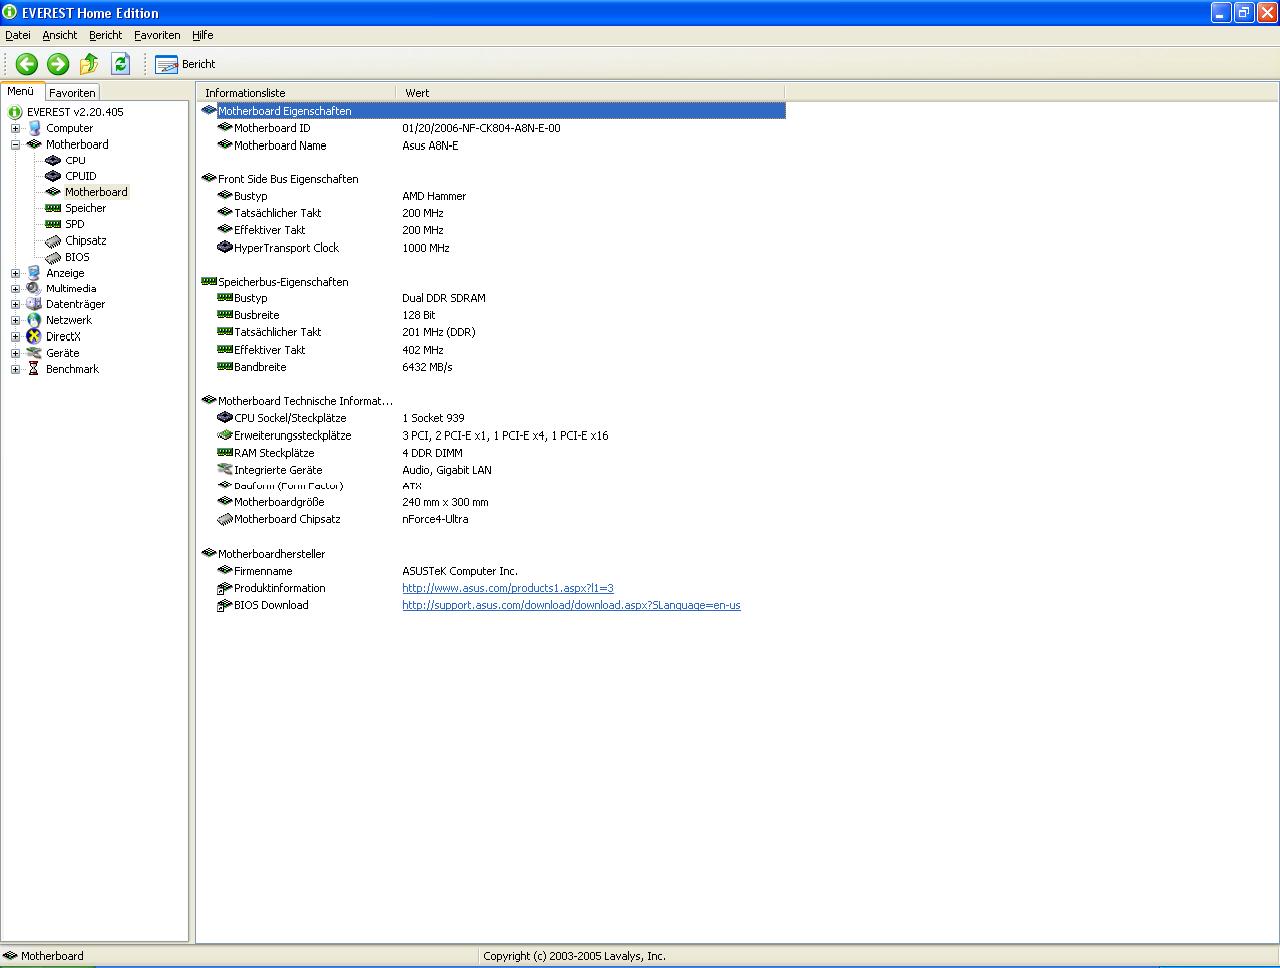
Task: Click the HyperTransport Clock row icon
Action: tap(225, 247)
